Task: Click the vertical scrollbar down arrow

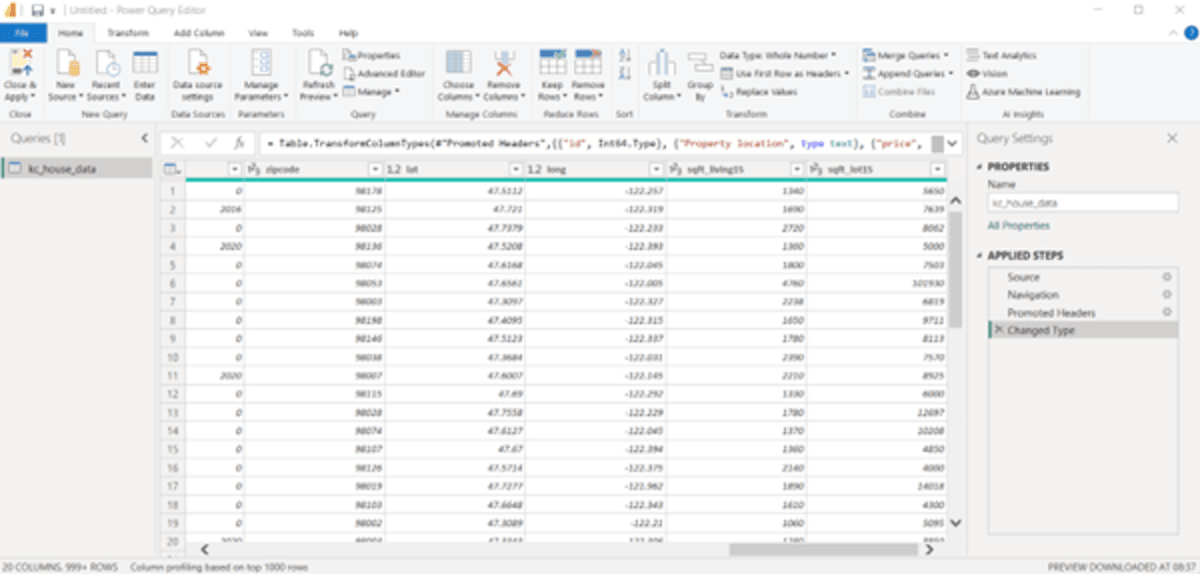Action: (954, 523)
